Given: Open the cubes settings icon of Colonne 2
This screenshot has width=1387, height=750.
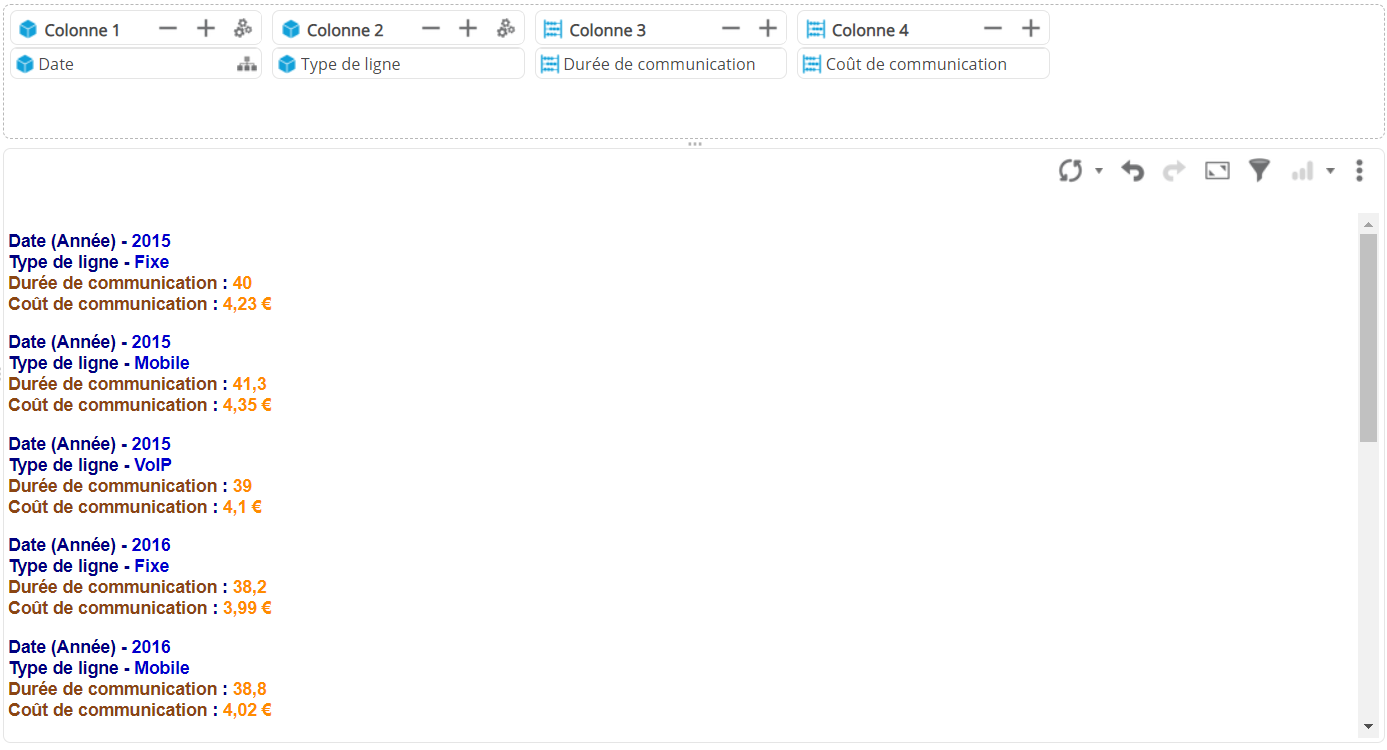Looking at the screenshot, I should [506, 29].
